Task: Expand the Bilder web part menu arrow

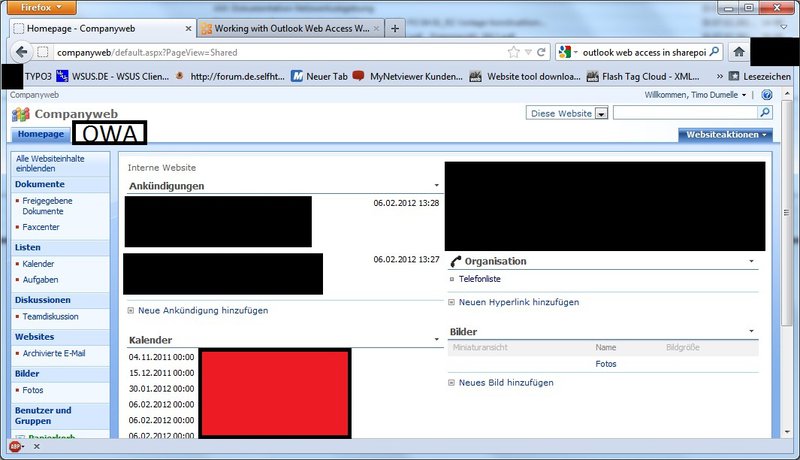Action: click(x=752, y=331)
